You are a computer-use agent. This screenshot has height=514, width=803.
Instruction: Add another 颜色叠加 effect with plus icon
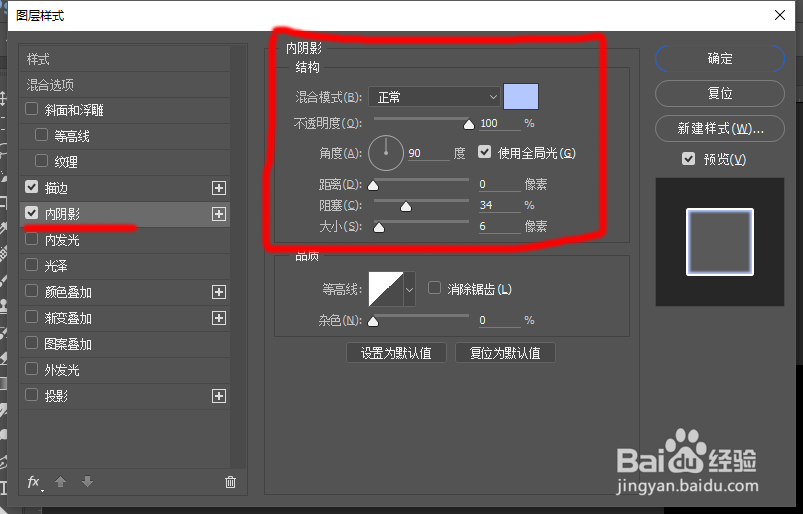point(219,292)
